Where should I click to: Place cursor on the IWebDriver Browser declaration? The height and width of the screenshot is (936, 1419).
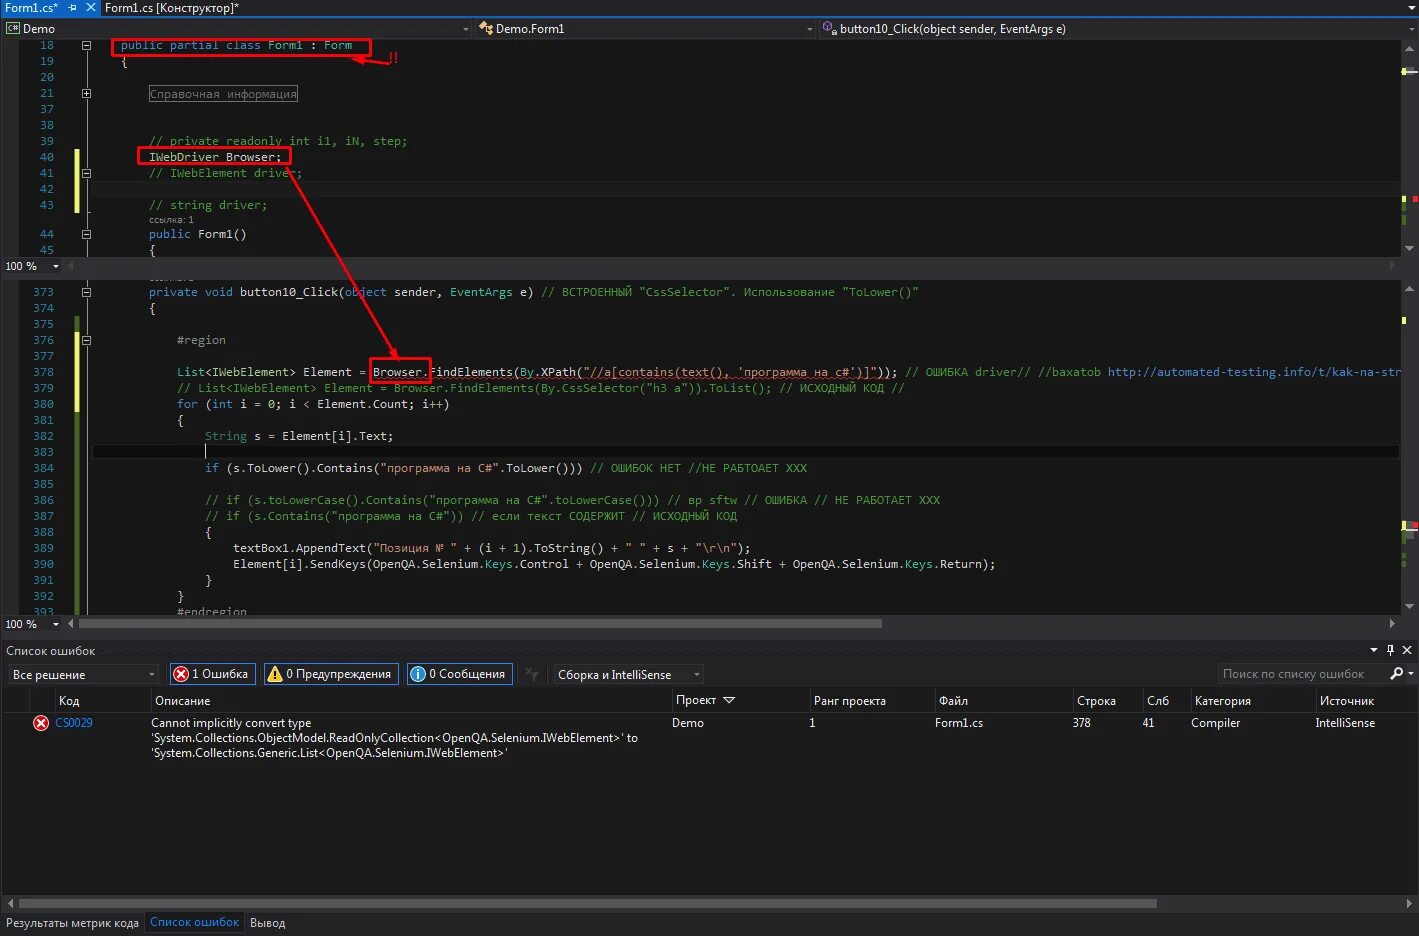click(x=215, y=157)
